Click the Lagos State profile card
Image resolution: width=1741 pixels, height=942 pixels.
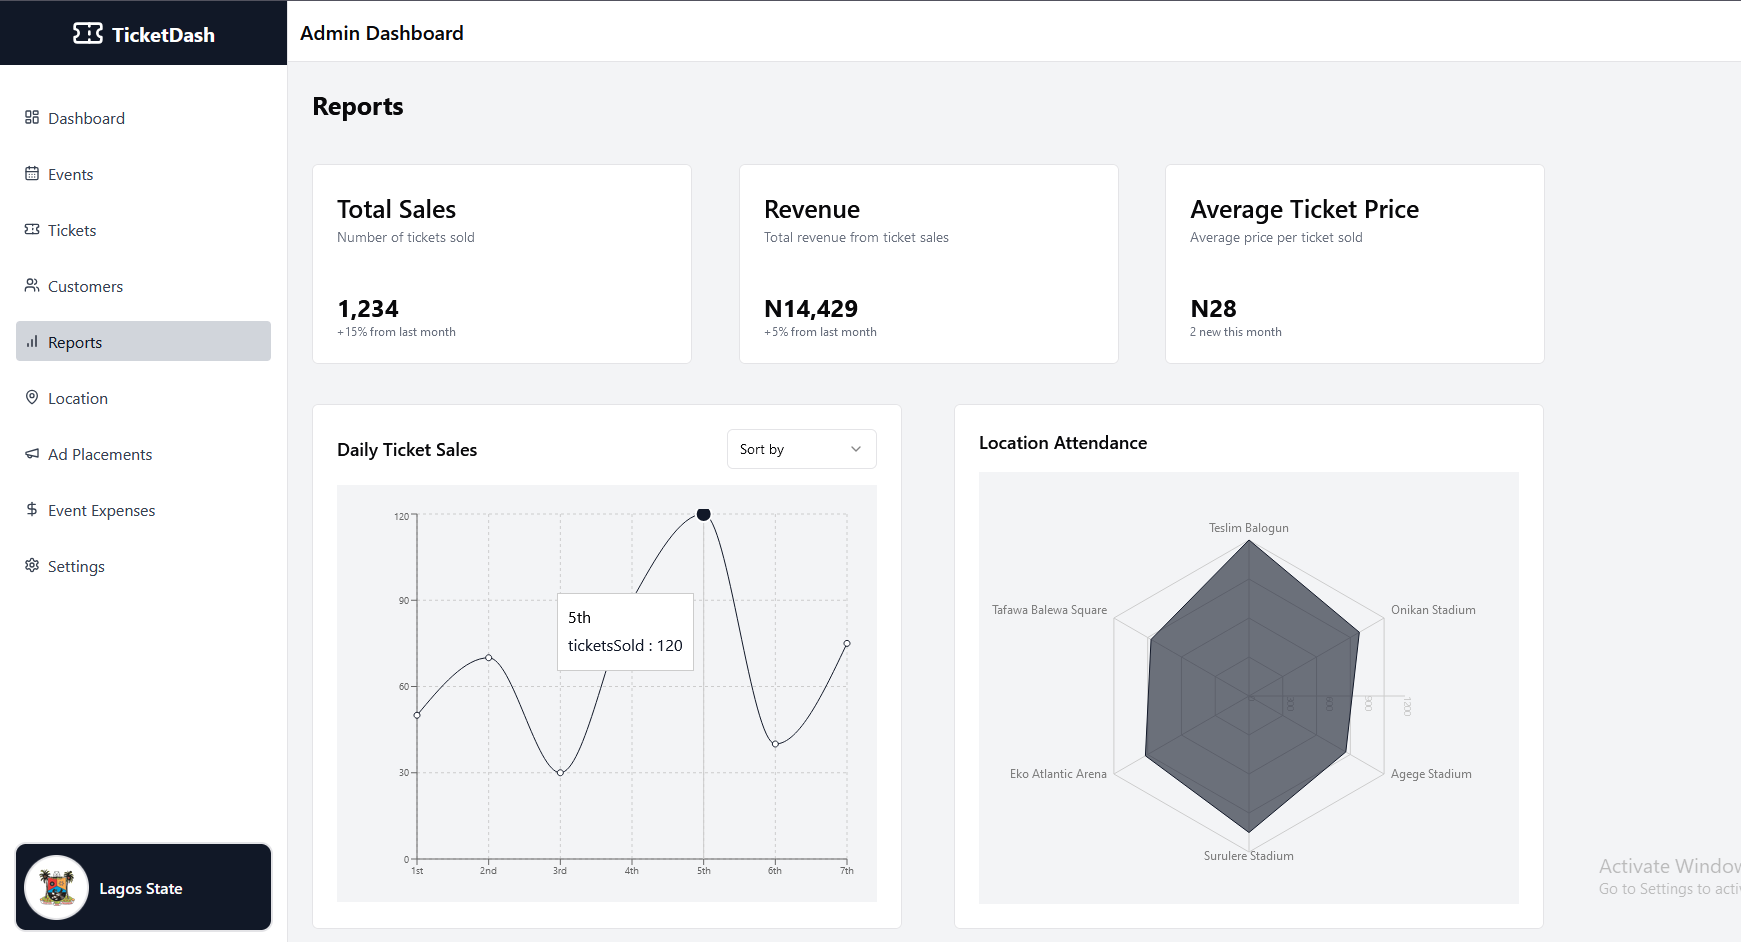coord(143,887)
